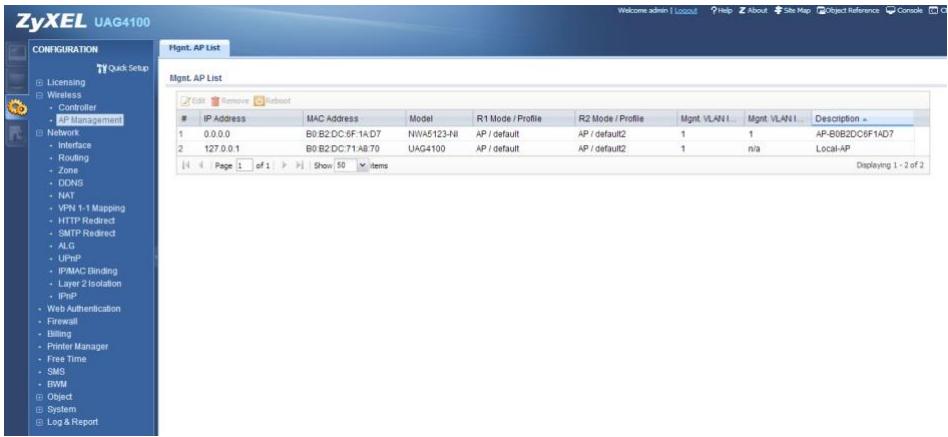Open the Interface menu item
This screenshot has width=948, height=437.
pos(75,145)
